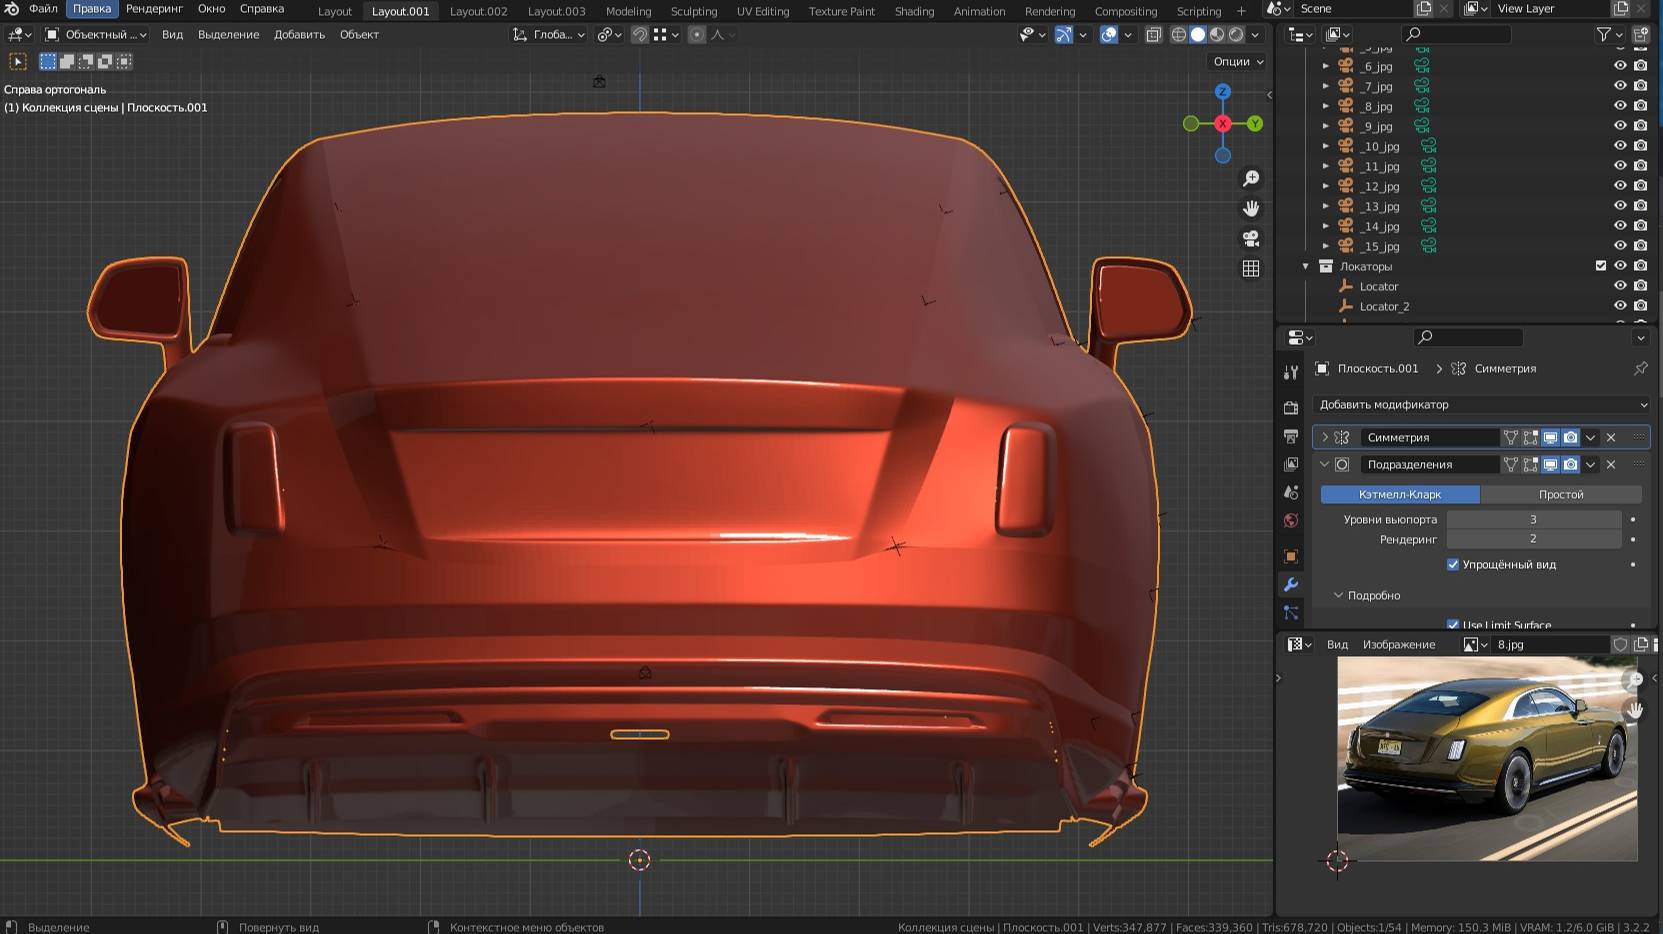Open the Добавить viewport menu
Viewport: 1663px width, 934px height.
(x=299, y=34)
